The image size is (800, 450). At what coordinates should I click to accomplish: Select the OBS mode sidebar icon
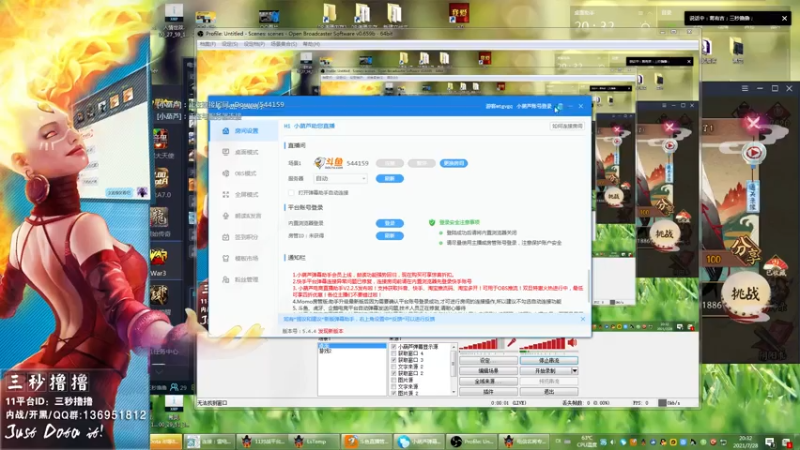tap(226, 173)
